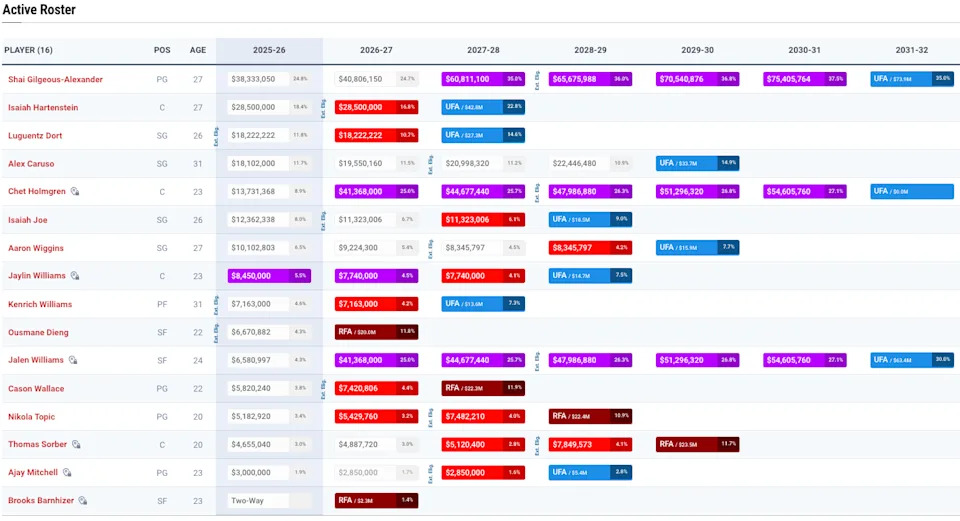Select Jalen Williams's $6,580,997 salary cell
960x521 pixels.
click(269, 360)
